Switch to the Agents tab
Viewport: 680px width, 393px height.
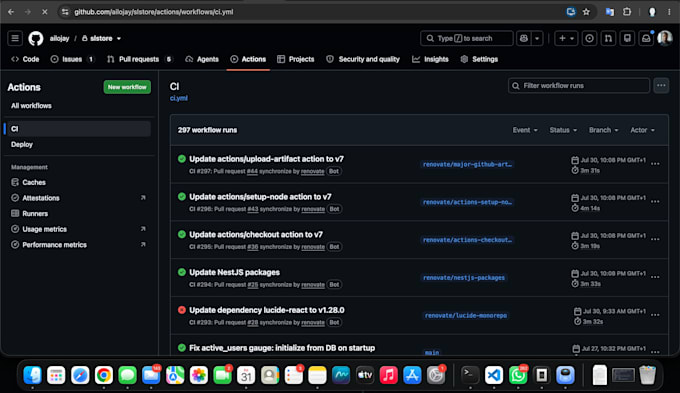202,59
